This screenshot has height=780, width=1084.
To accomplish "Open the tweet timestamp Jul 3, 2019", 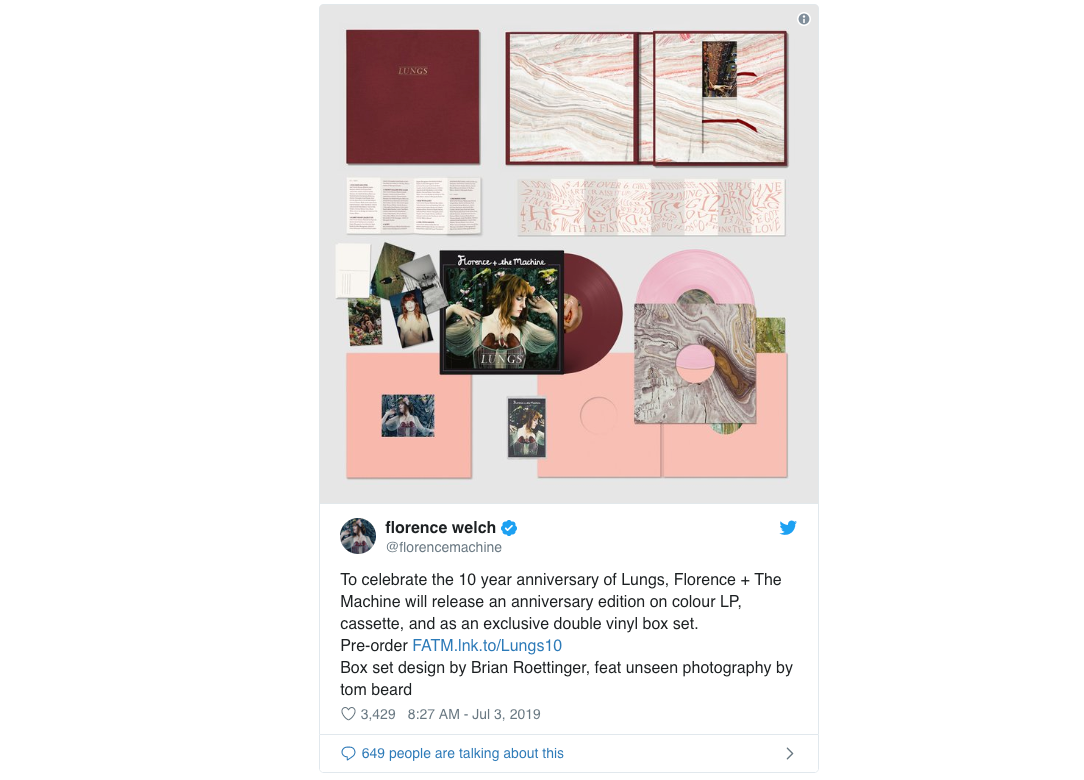I will [x=474, y=714].
